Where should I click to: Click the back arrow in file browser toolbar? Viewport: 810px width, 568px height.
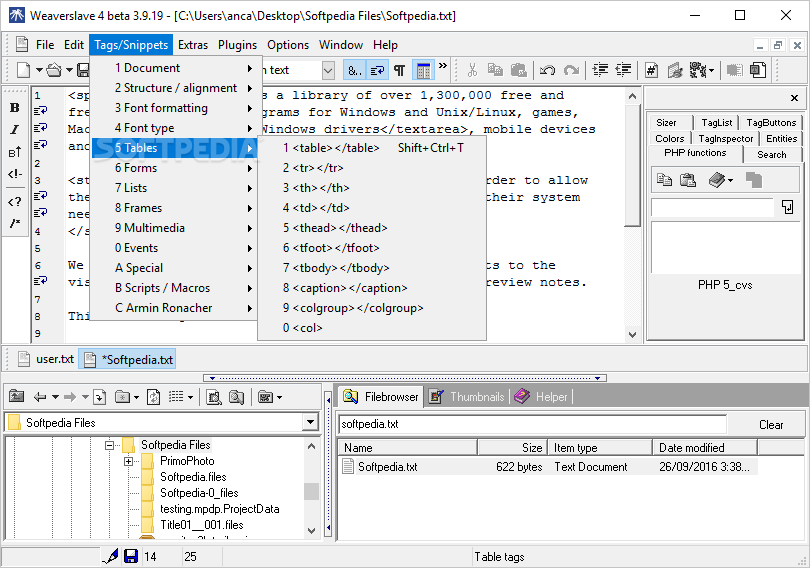[40, 397]
